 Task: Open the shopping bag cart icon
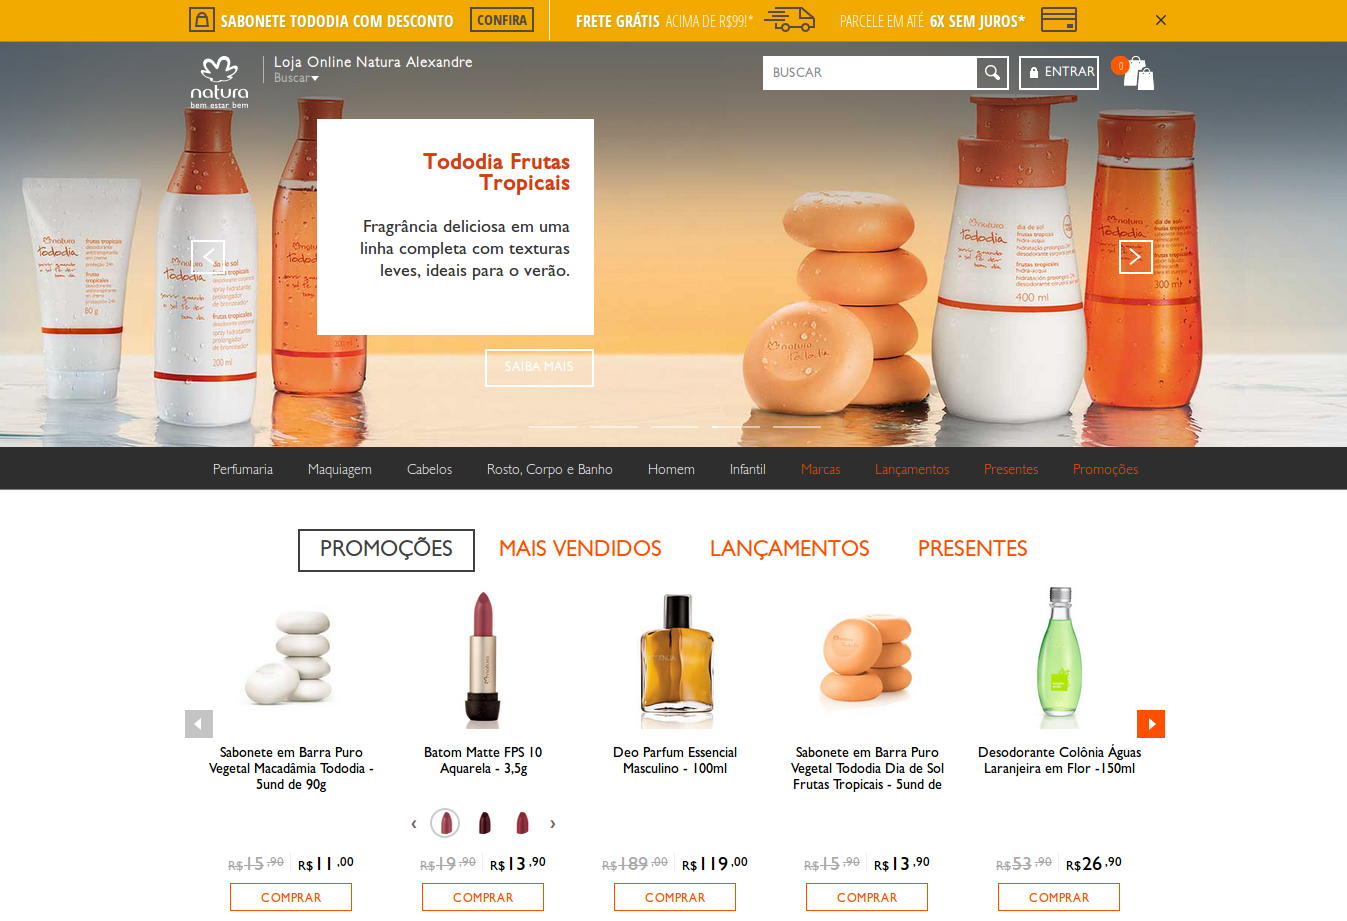(1138, 73)
